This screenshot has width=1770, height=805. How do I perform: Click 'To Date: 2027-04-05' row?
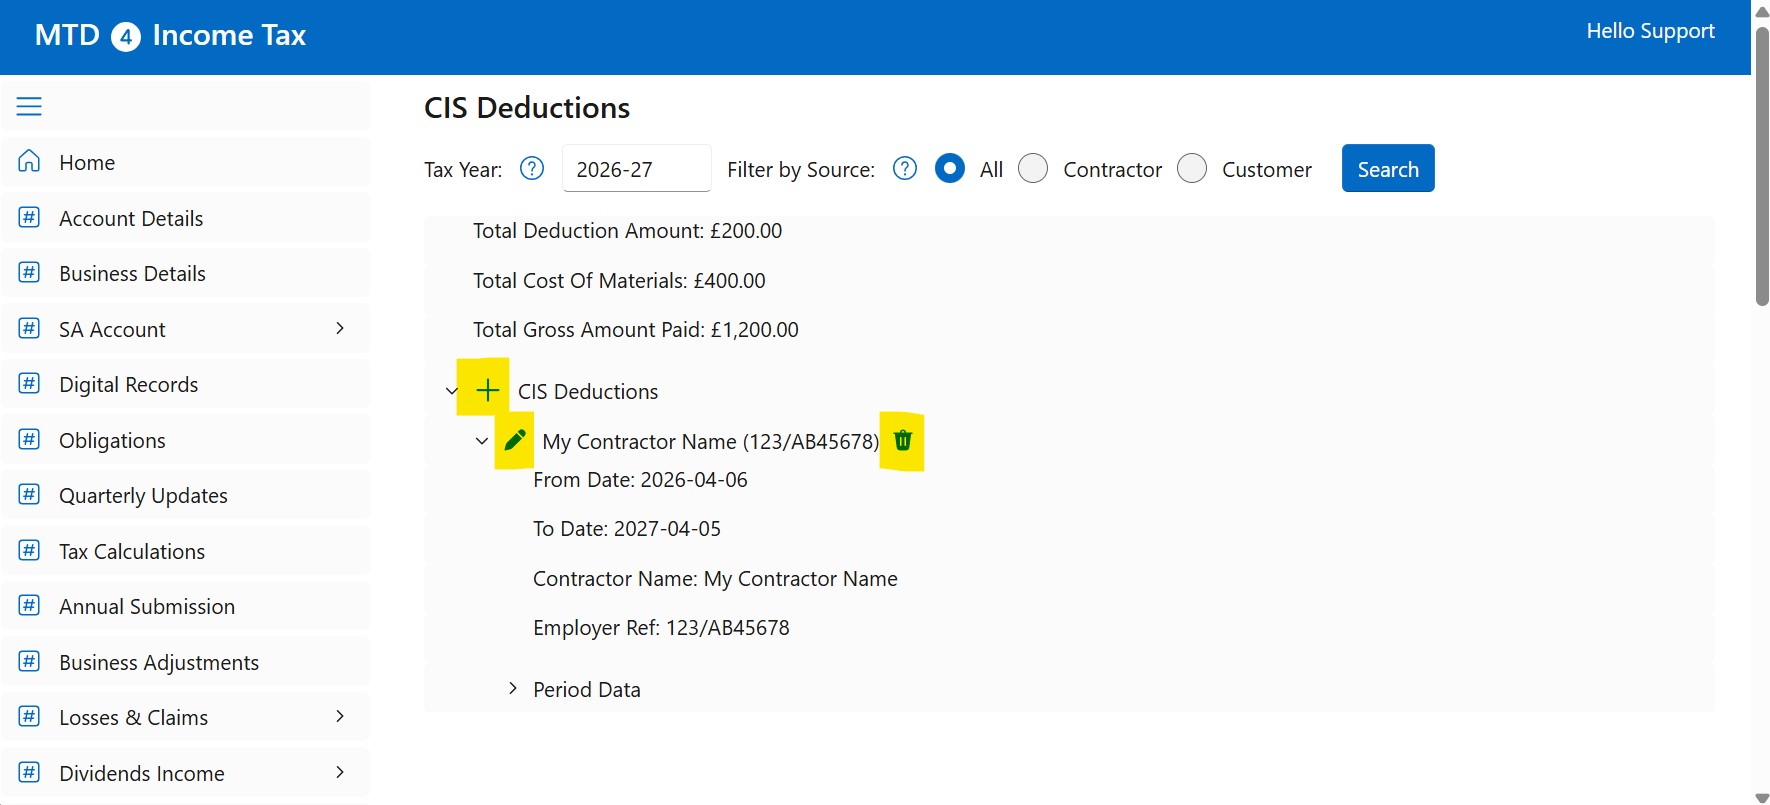coord(627,529)
